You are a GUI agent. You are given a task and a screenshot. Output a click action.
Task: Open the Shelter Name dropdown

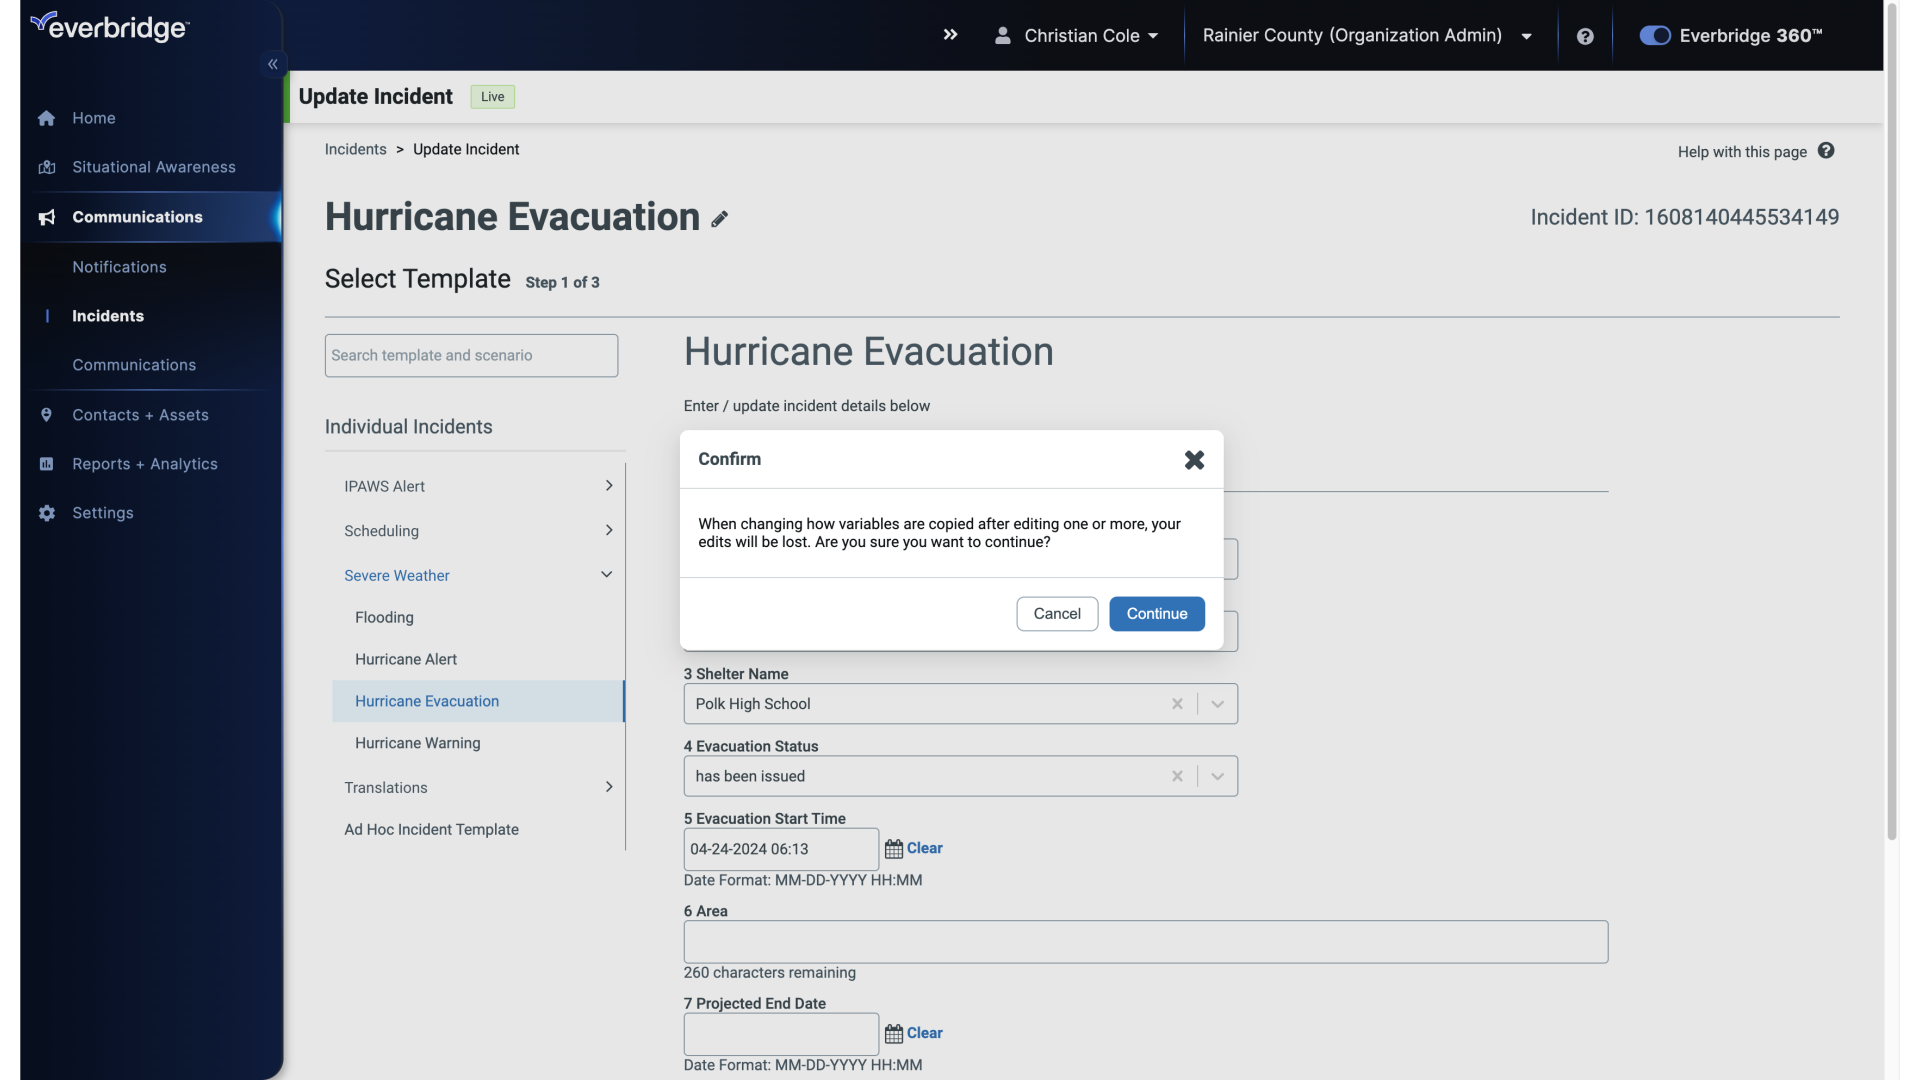1215,703
